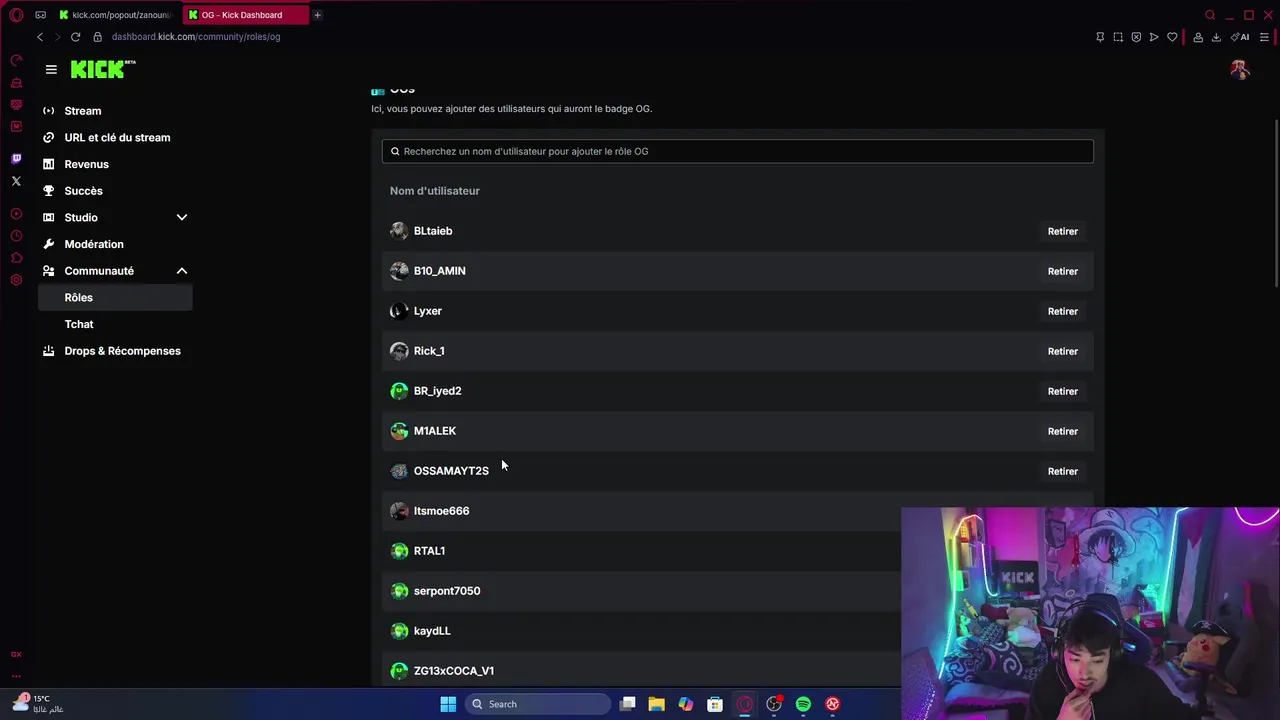Open Kick user avatar menu
Viewport: 1280px width, 720px height.
pyautogui.click(x=1240, y=69)
